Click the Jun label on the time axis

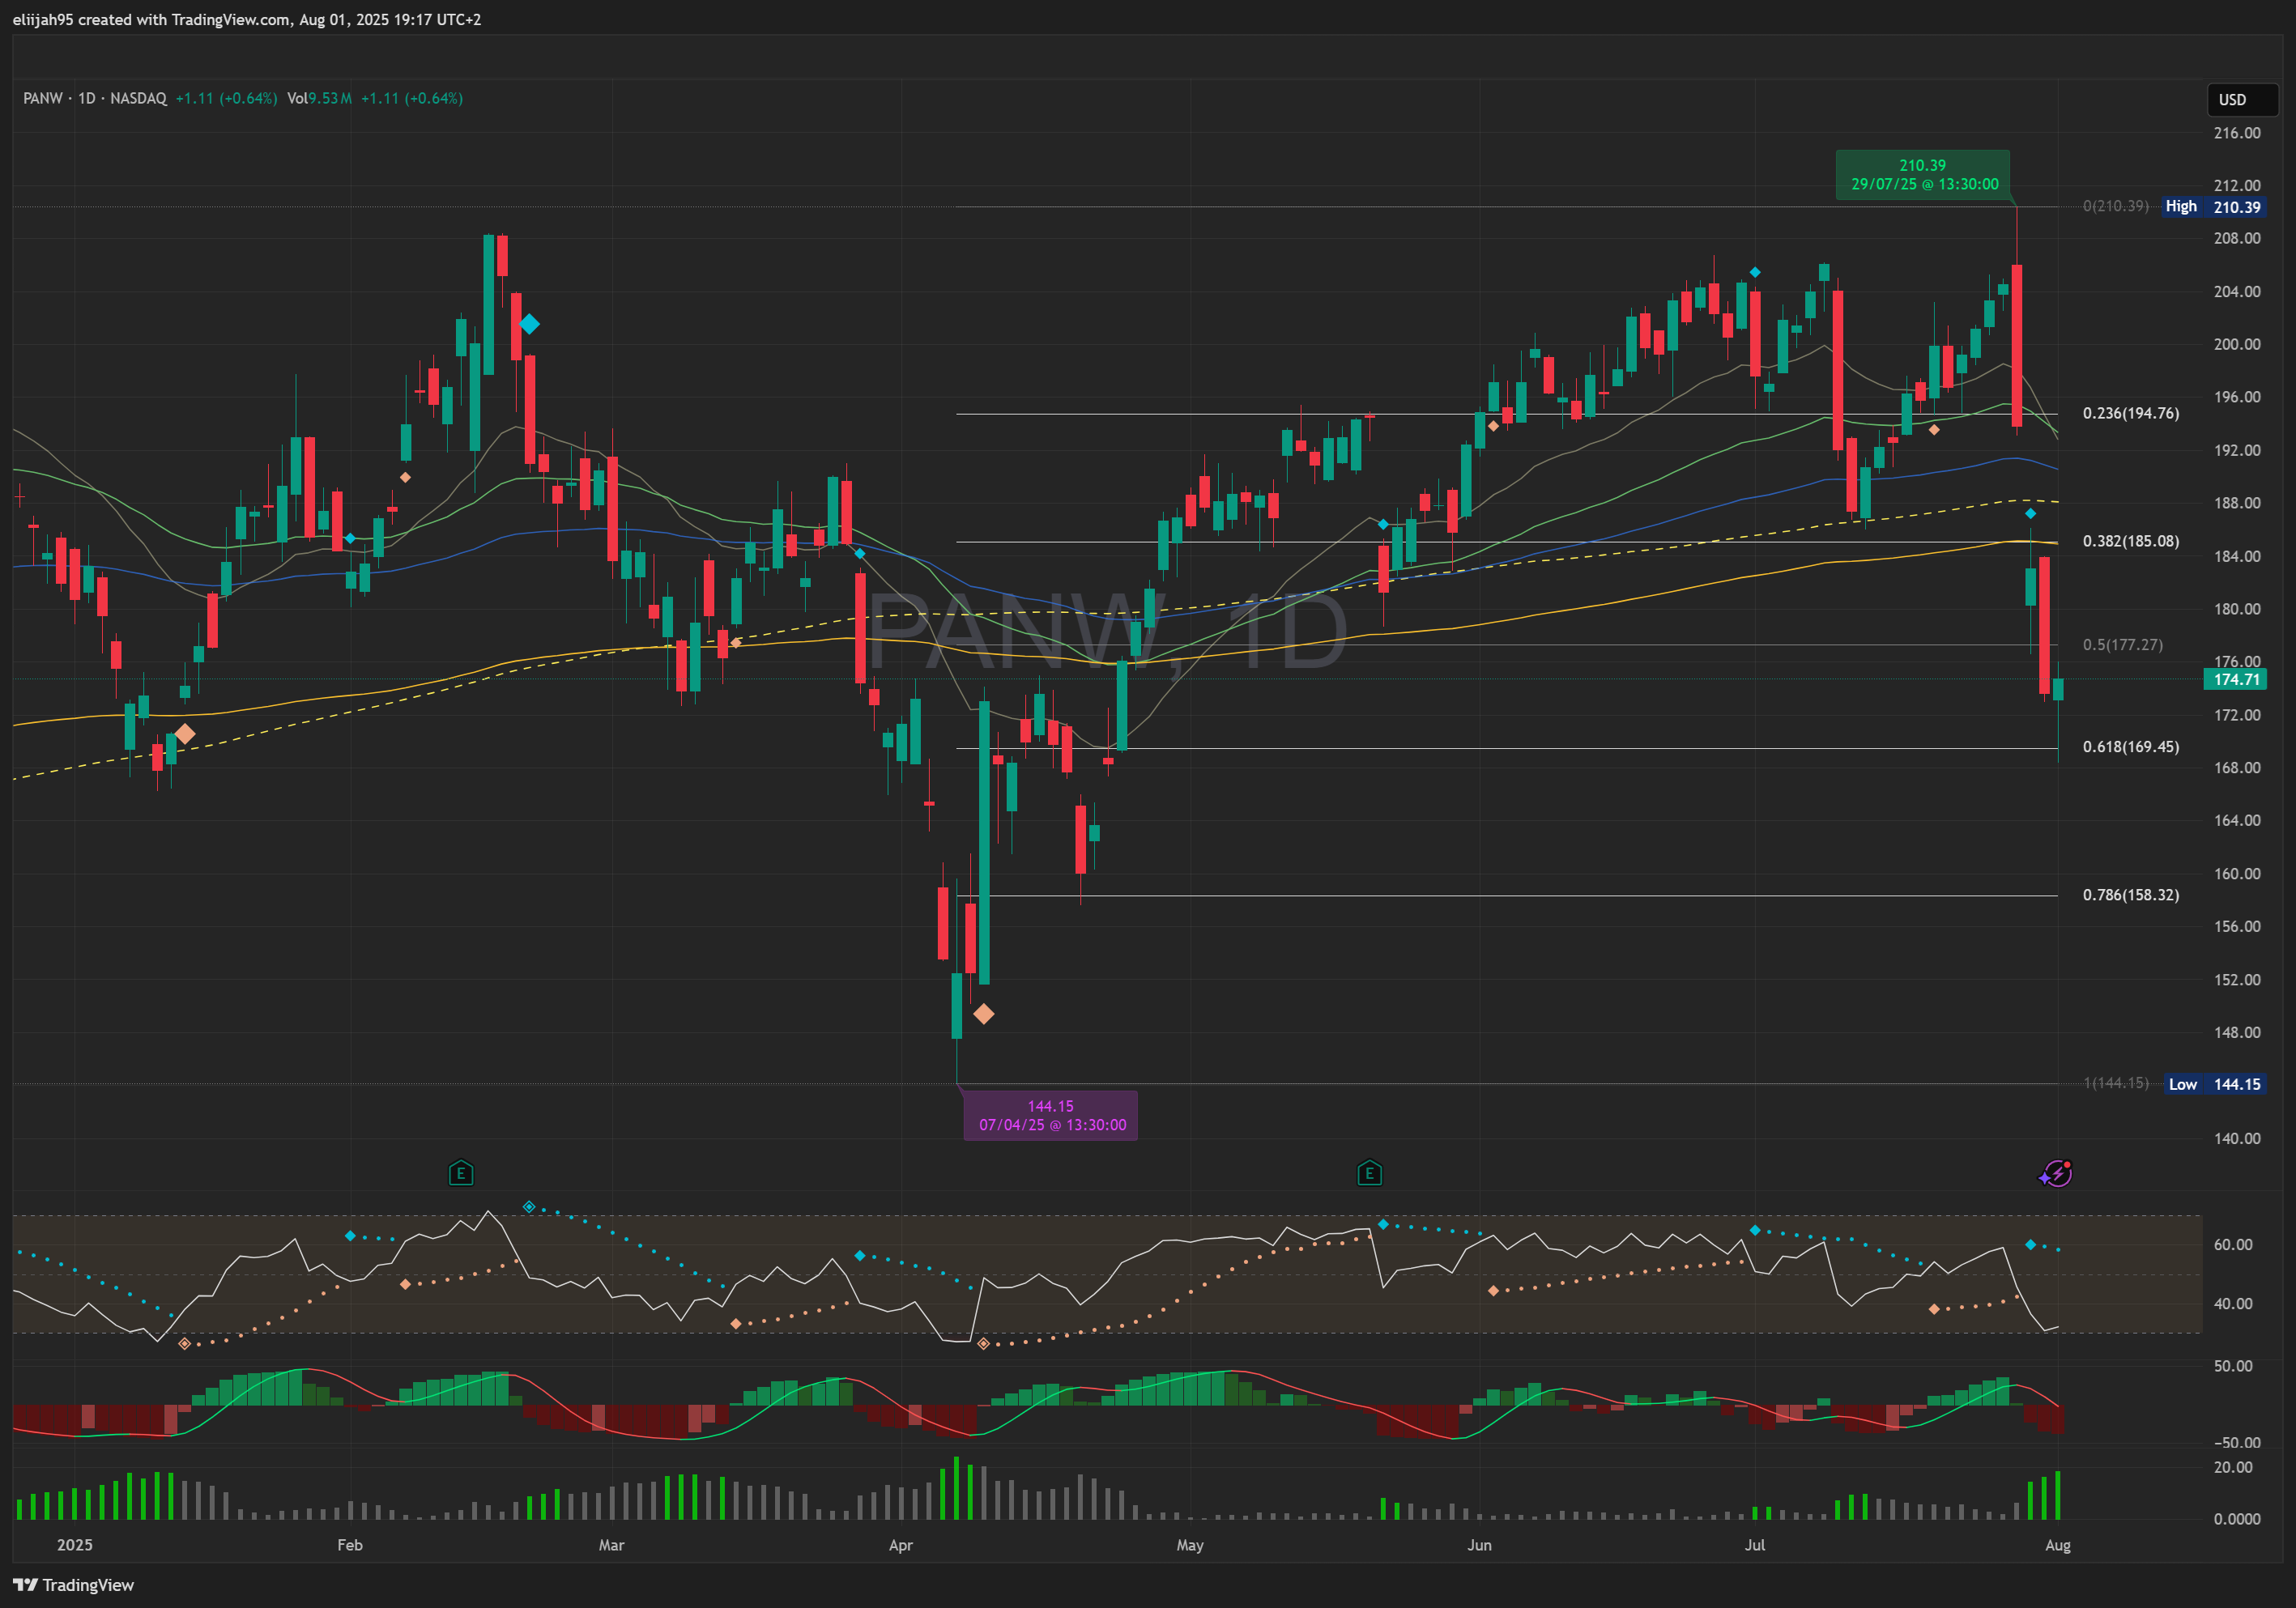[x=1479, y=1545]
